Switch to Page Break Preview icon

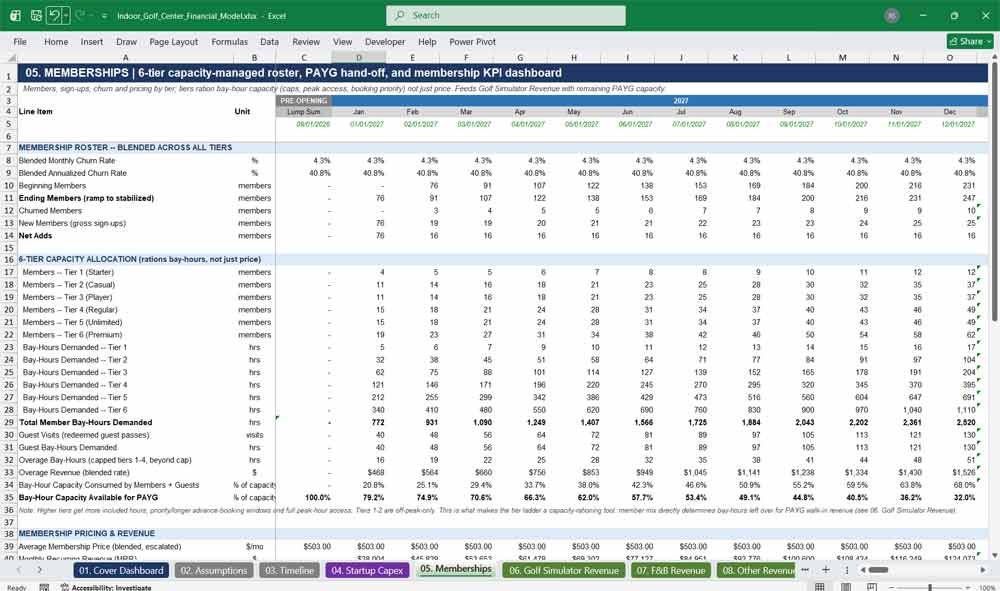point(871,587)
